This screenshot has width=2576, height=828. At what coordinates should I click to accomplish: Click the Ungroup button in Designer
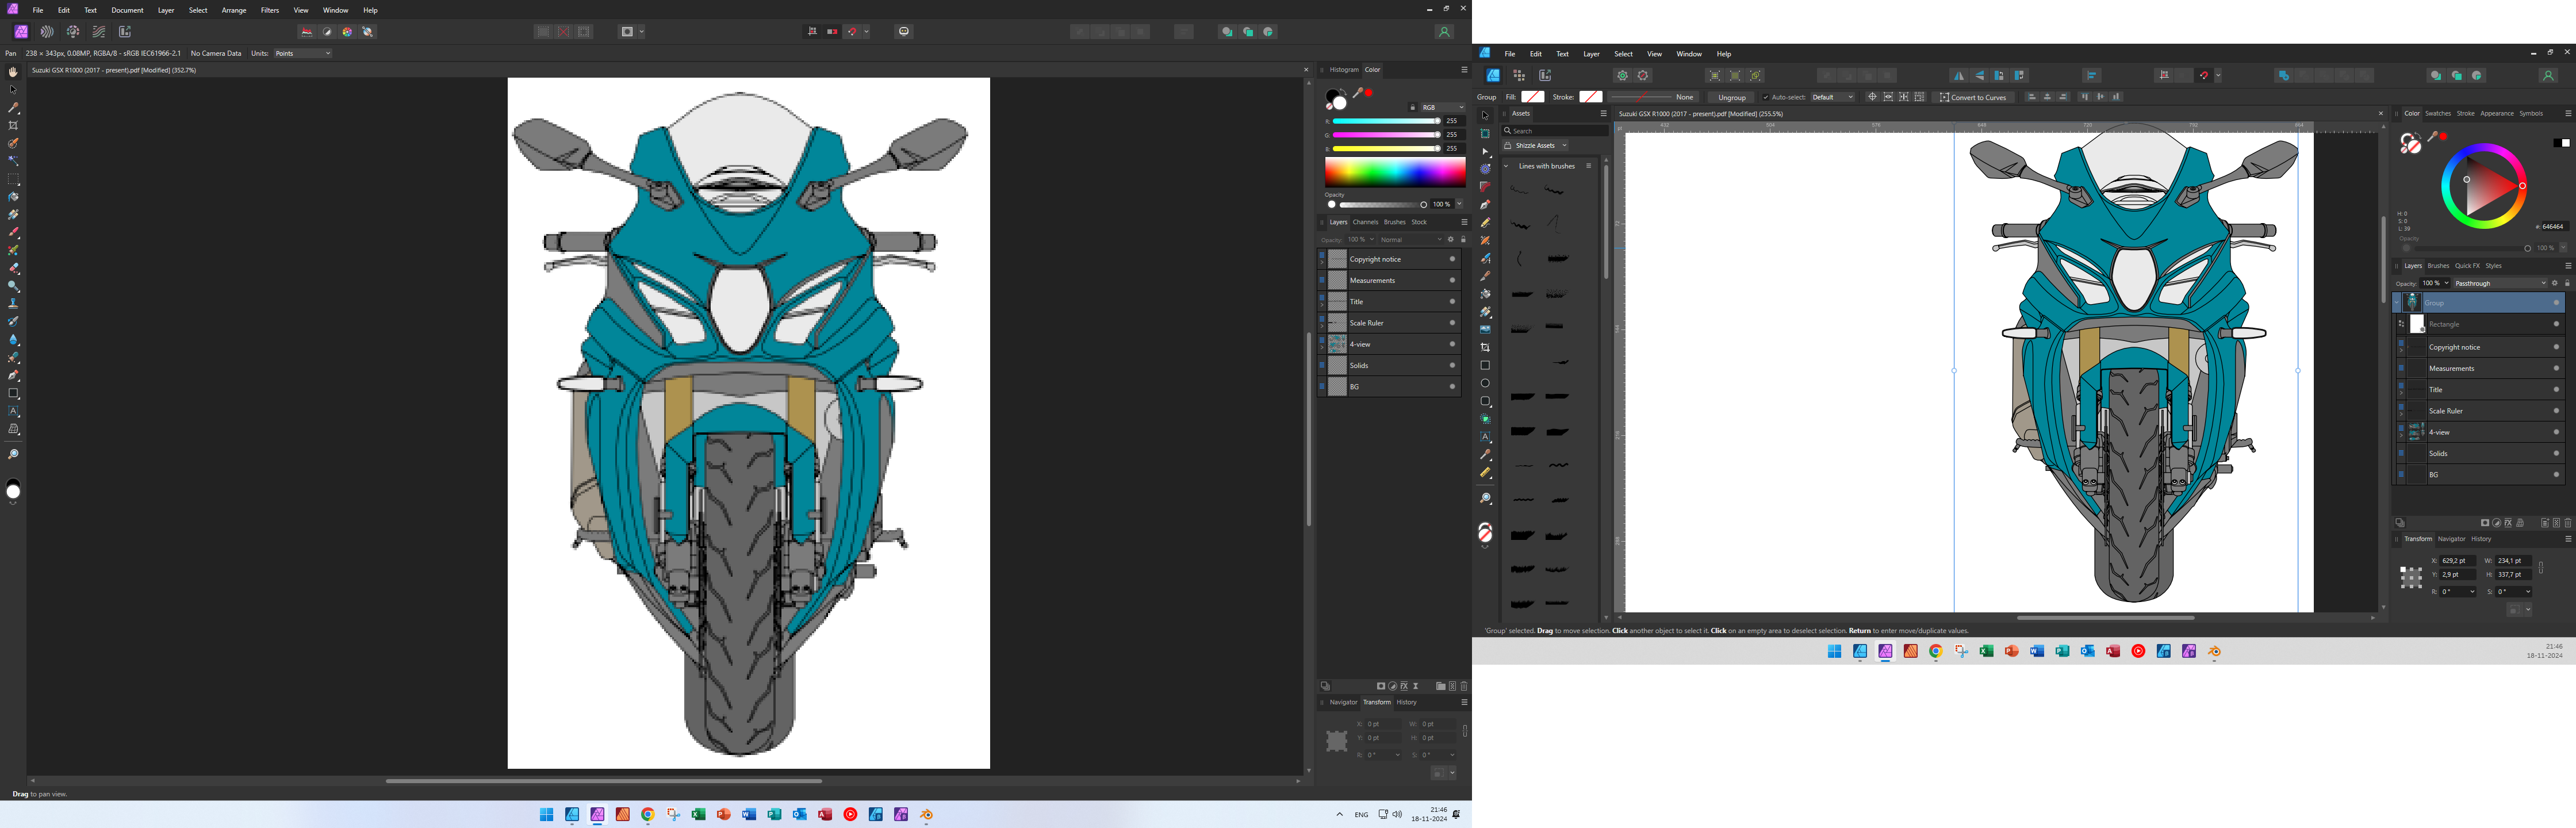[1732, 97]
